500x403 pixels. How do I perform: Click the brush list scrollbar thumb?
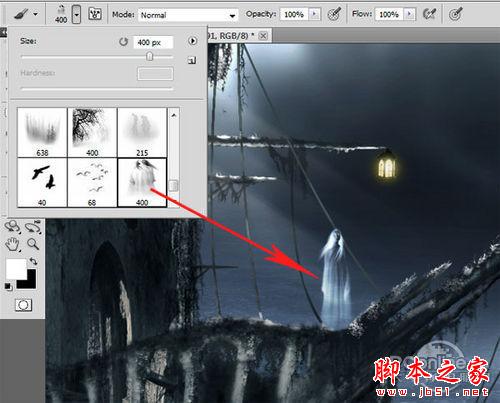(x=173, y=185)
